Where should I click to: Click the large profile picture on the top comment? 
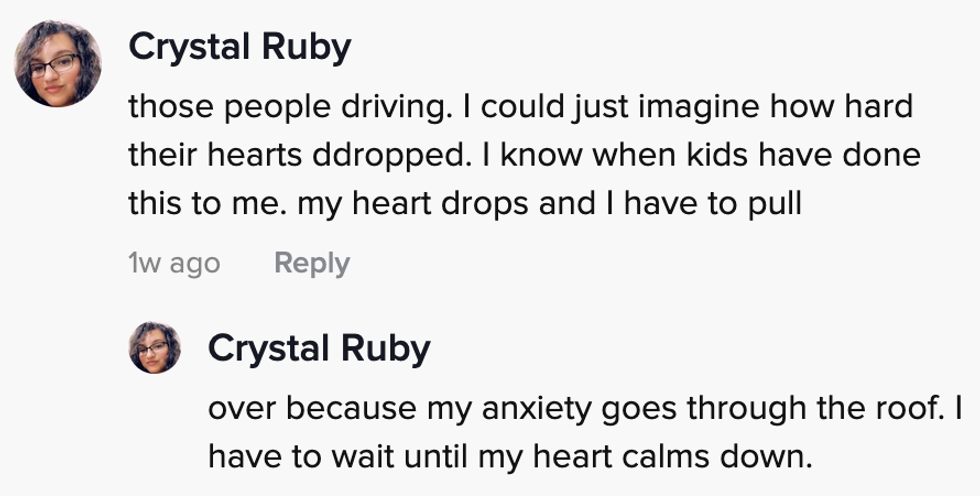tap(58, 65)
